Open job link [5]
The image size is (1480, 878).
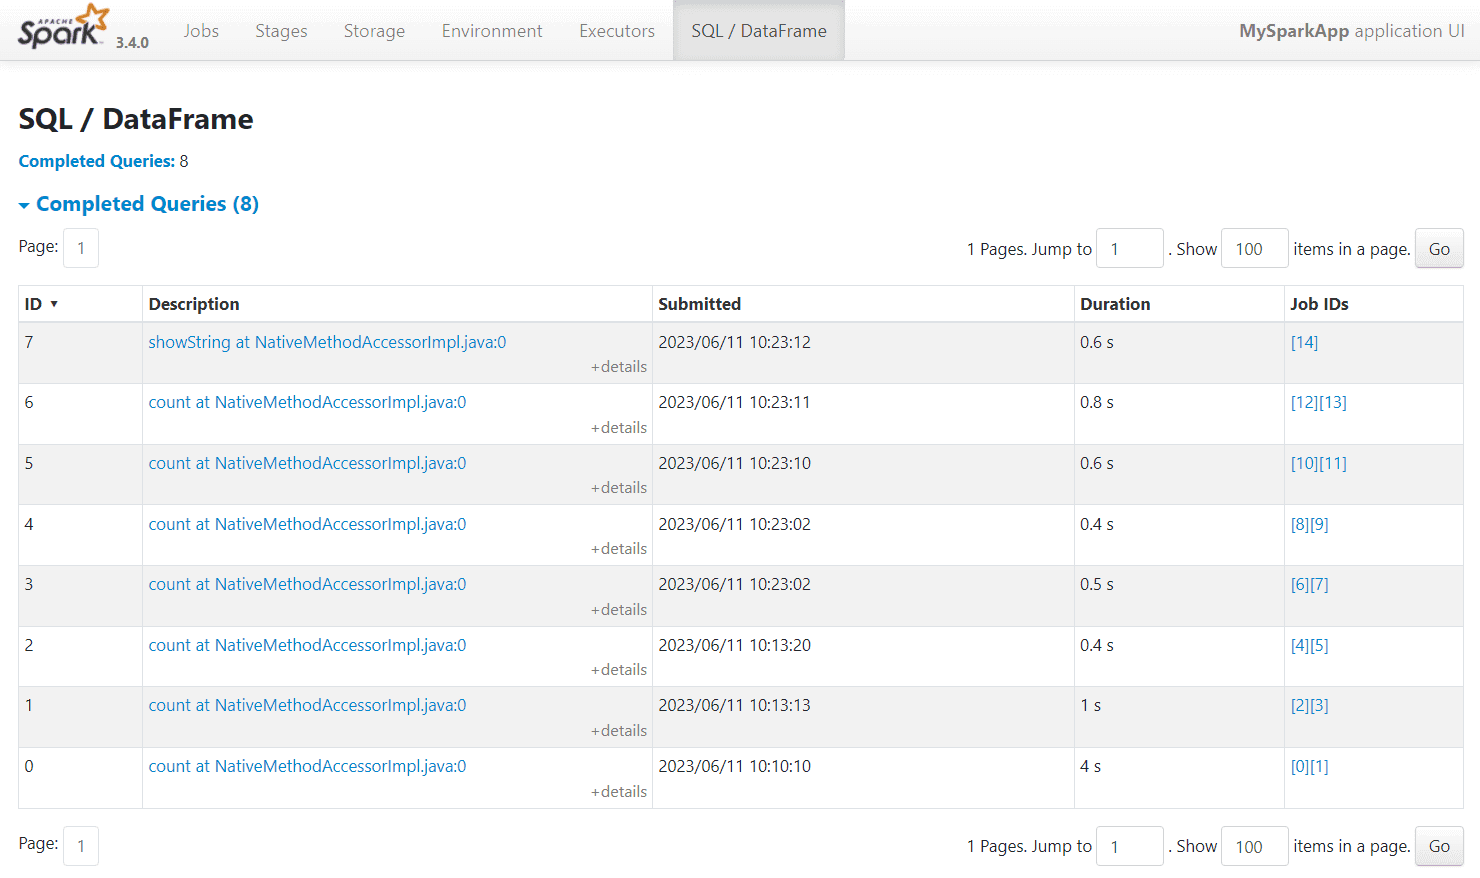click(1319, 645)
